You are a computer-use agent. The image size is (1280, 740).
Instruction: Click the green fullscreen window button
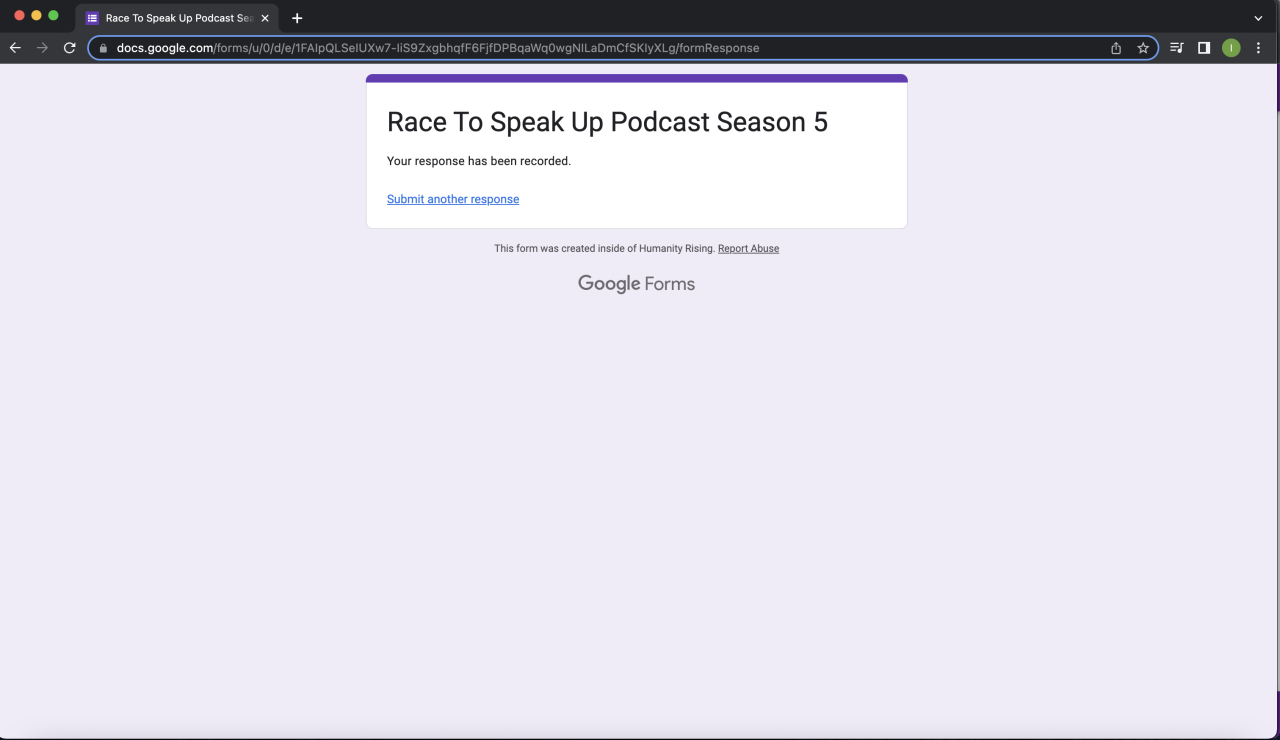coord(54,16)
